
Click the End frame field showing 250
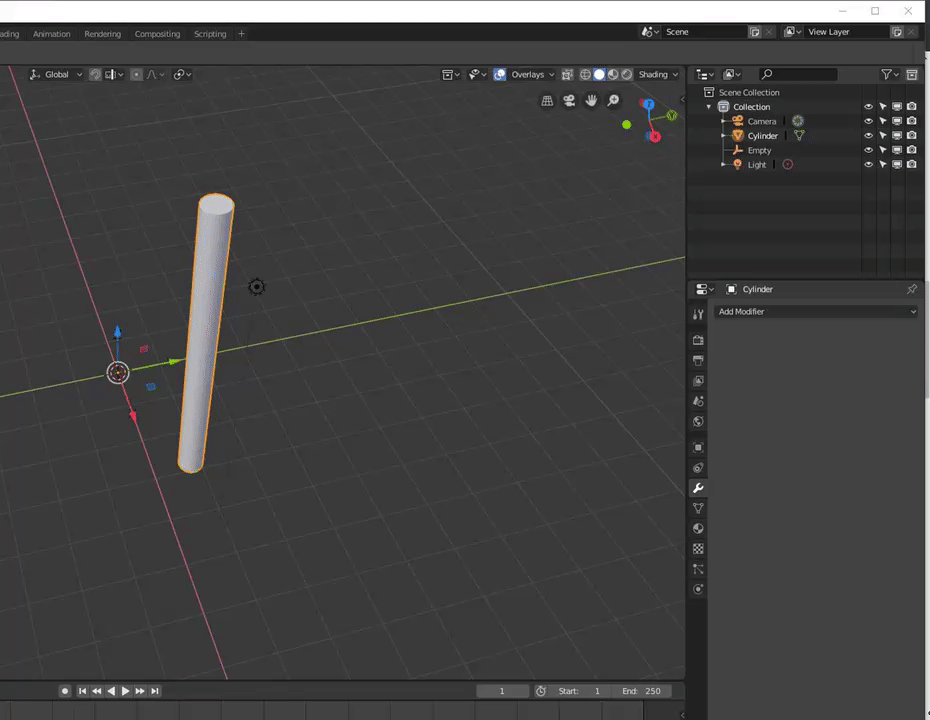[641, 691]
